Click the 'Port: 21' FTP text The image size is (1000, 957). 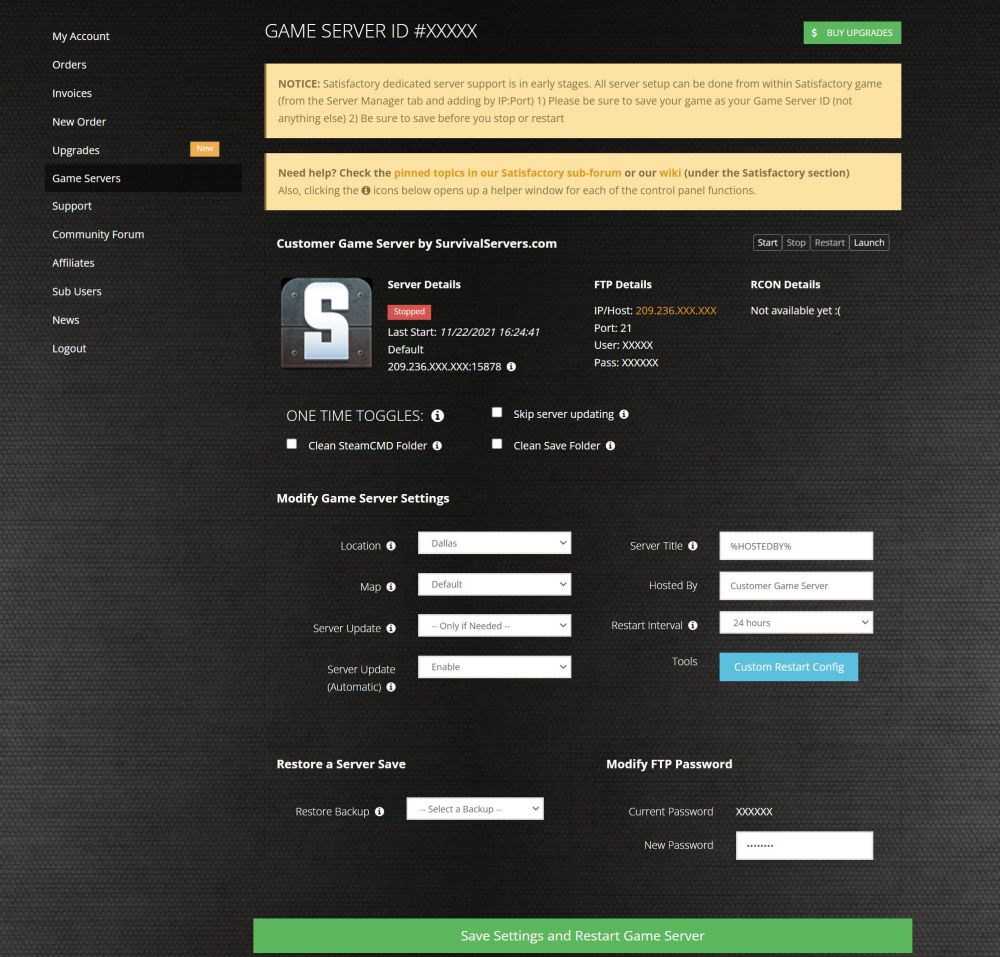click(x=612, y=328)
